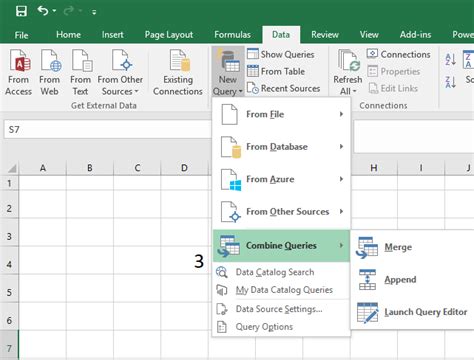
Task: Click the formula bar input area
Action: [x=414, y=137]
